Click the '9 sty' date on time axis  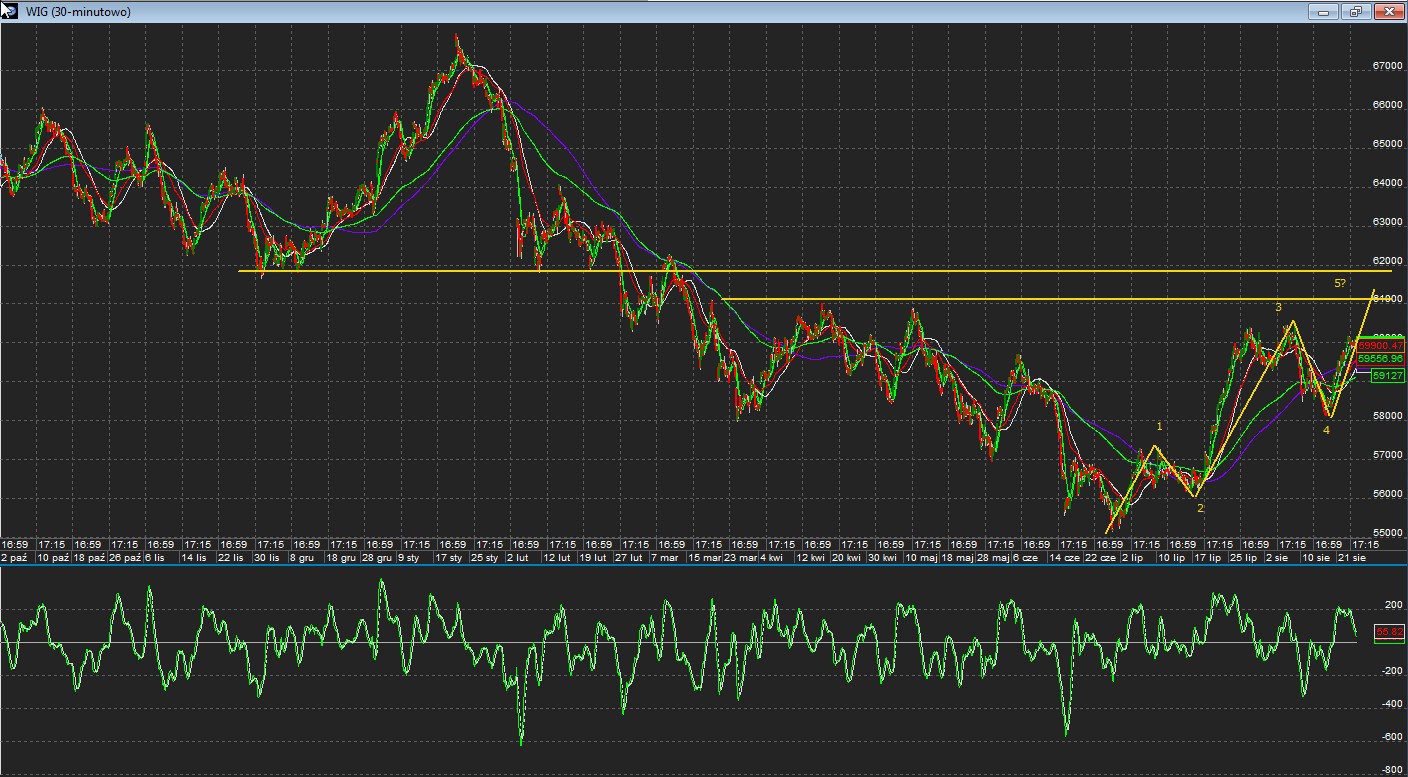pos(408,557)
